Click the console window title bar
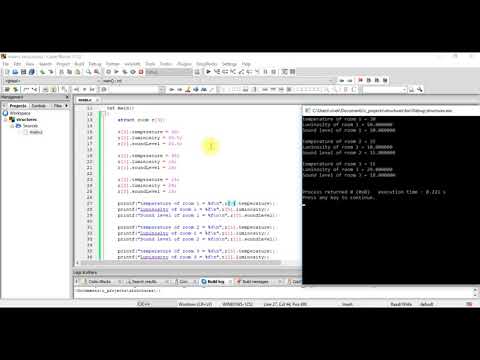480x360 pixels. 391,110
